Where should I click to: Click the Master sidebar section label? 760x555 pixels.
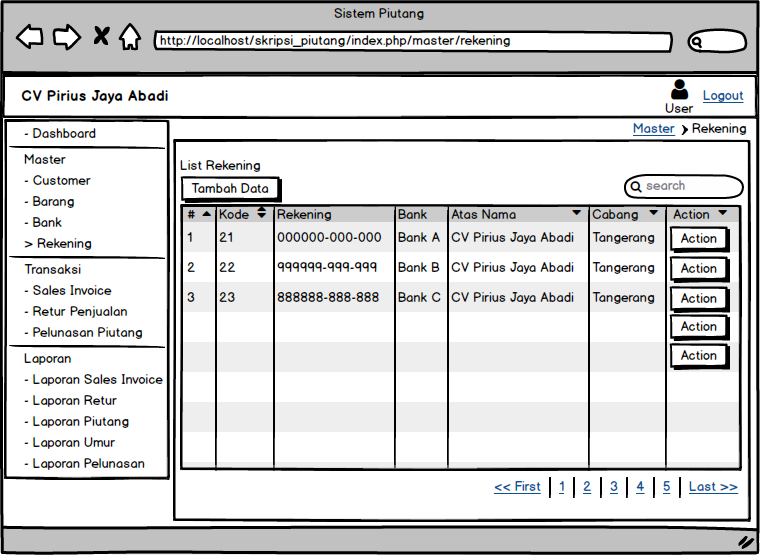tap(45, 159)
